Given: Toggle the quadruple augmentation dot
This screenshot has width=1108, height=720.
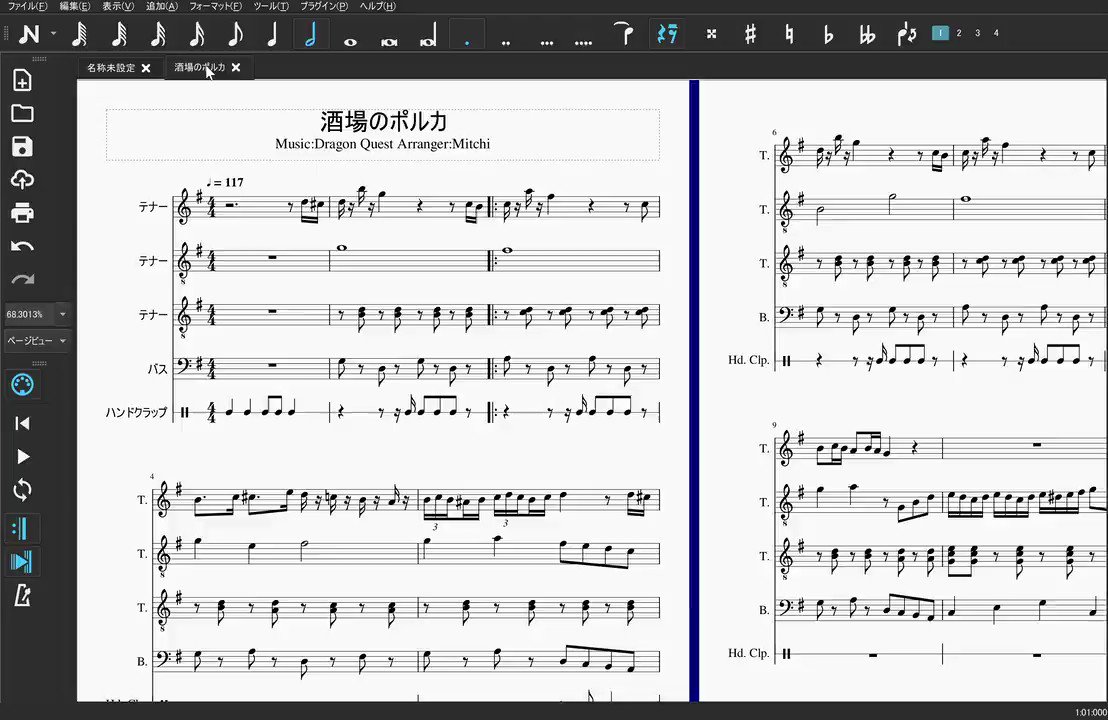Looking at the screenshot, I should 584,42.
